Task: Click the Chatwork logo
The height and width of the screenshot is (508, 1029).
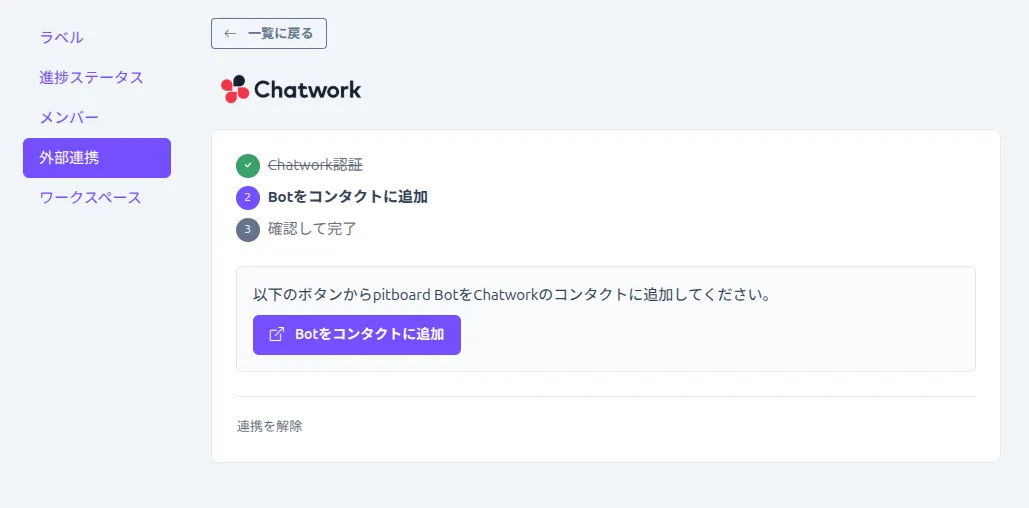Action: click(x=291, y=89)
